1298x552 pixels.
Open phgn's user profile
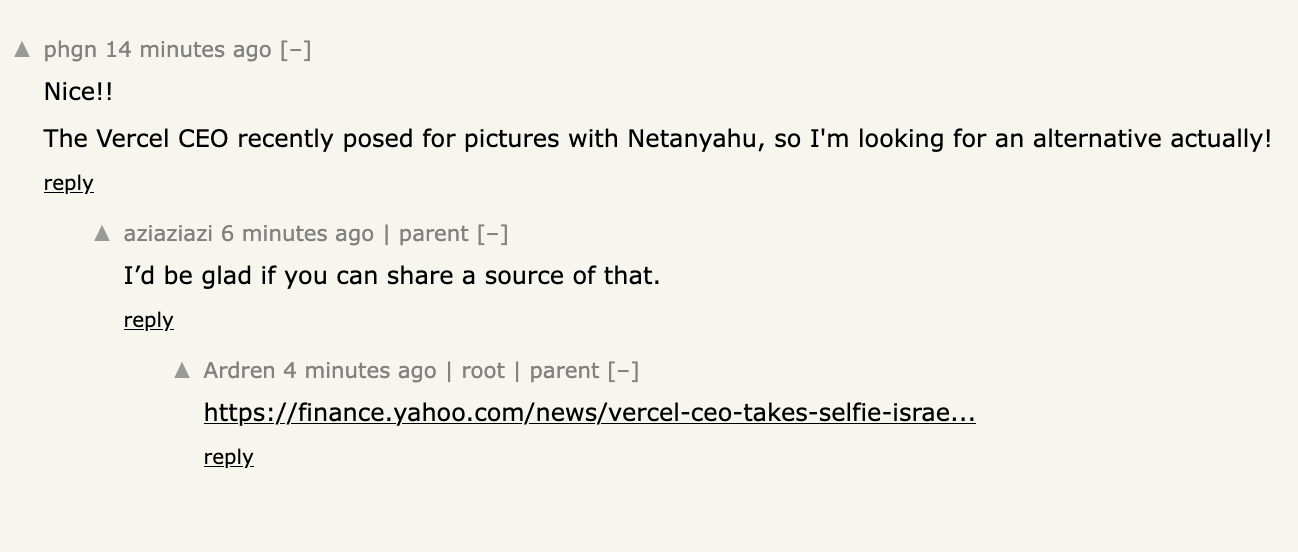(x=71, y=50)
